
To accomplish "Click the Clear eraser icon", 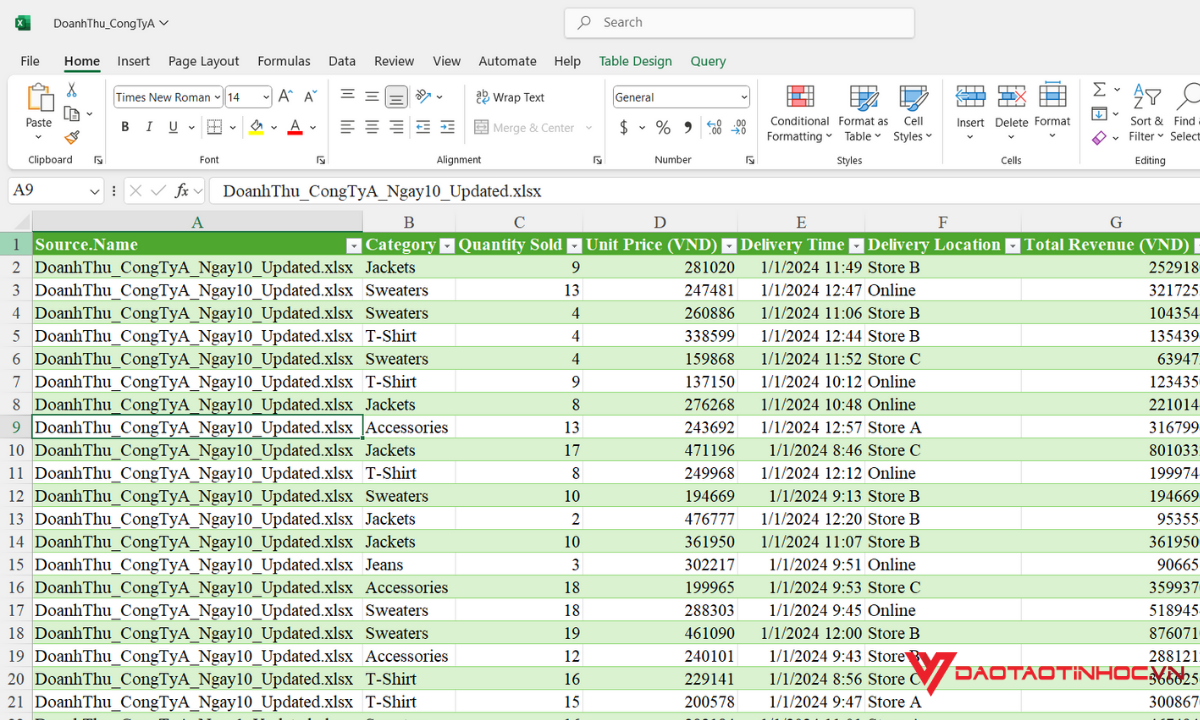I will point(1100,138).
